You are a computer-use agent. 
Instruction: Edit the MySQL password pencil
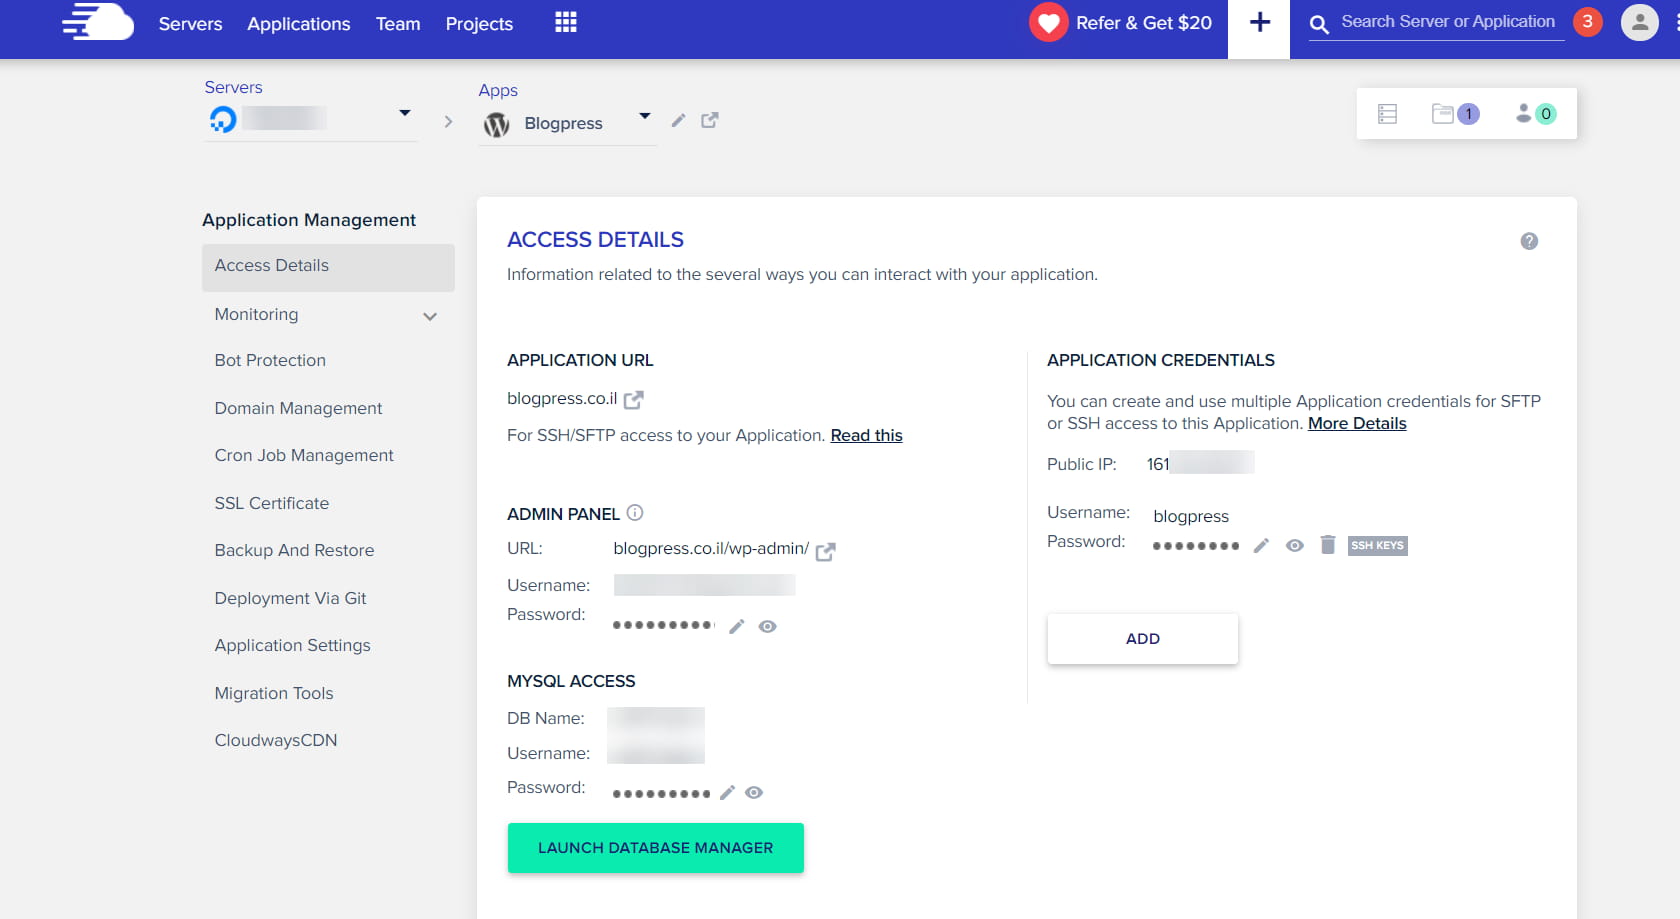coord(727,793)
